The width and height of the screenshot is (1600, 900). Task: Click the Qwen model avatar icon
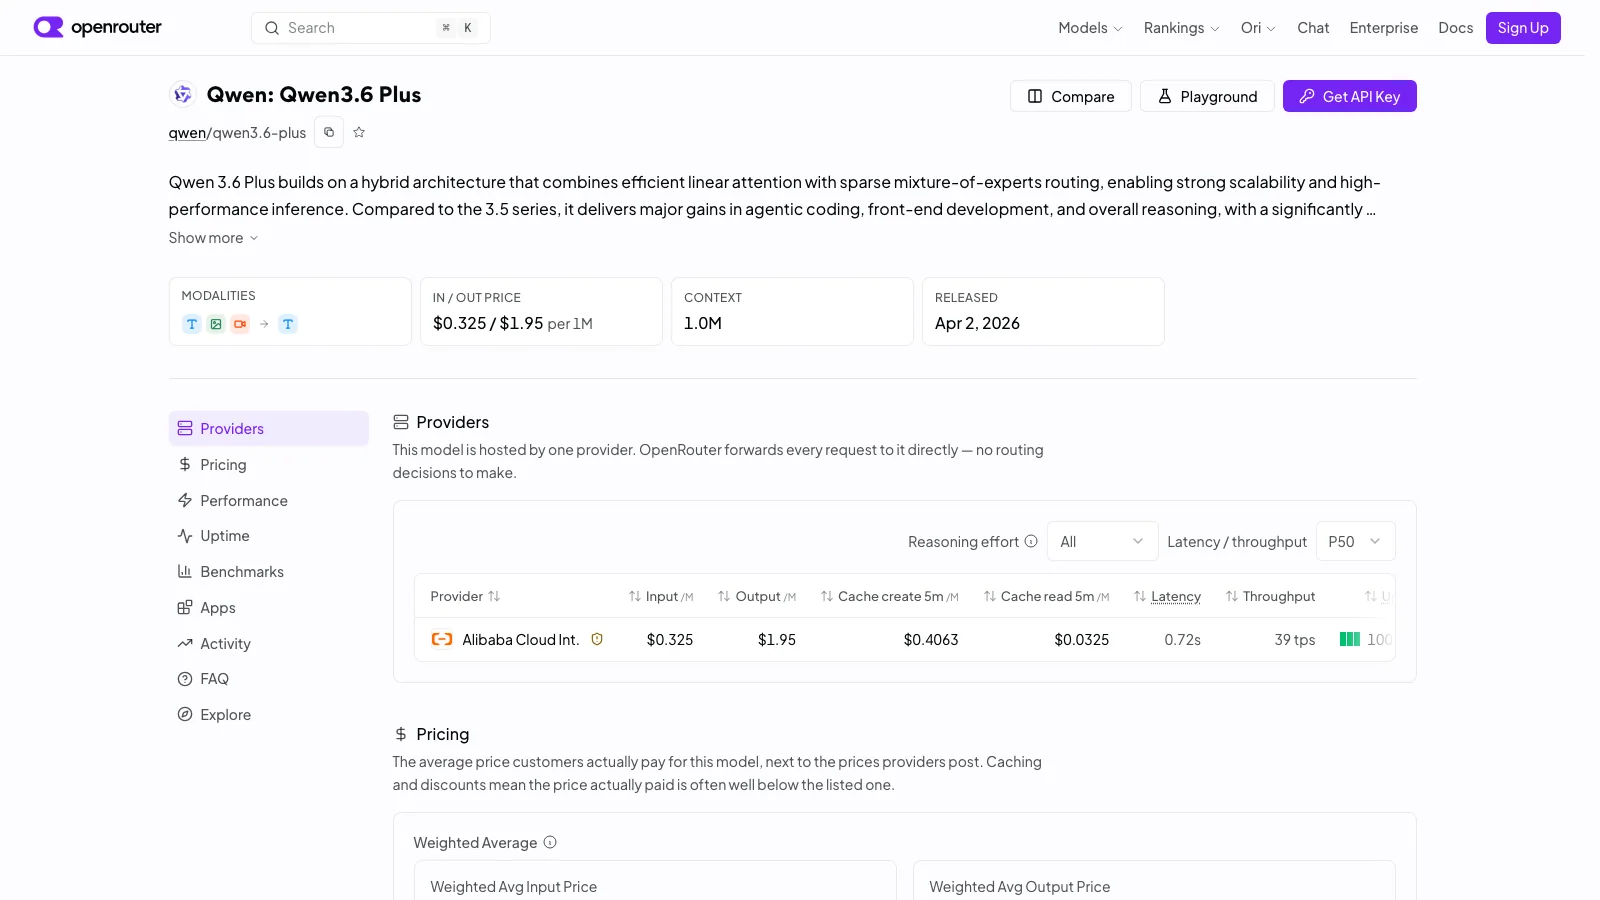[182, 94]
